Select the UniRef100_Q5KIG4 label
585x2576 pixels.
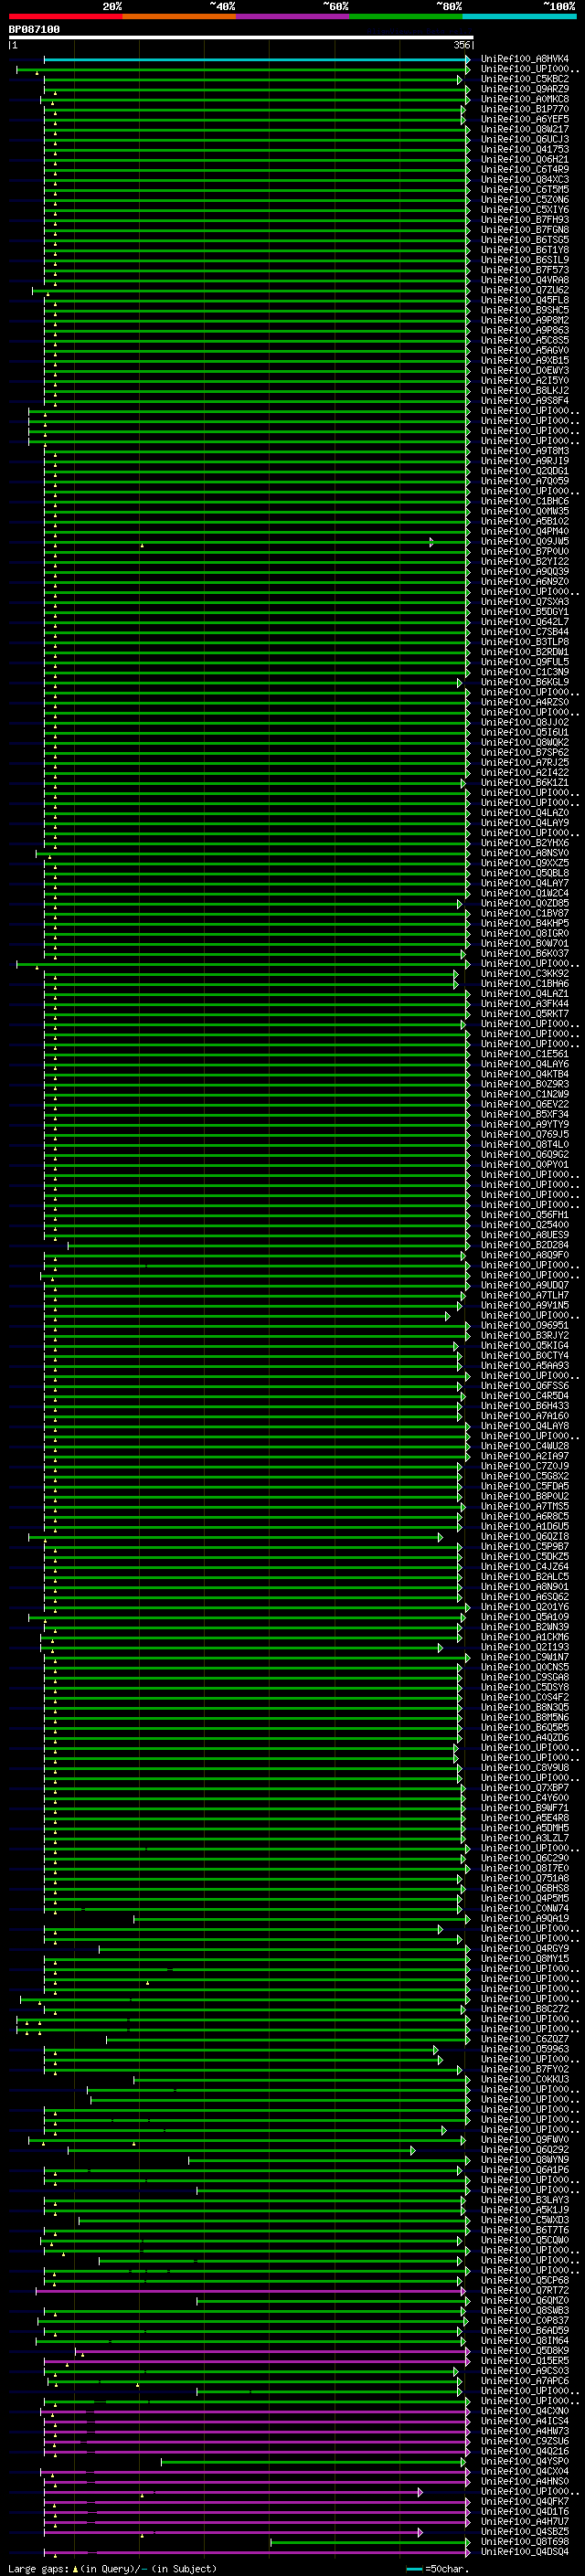[525, 1346]
